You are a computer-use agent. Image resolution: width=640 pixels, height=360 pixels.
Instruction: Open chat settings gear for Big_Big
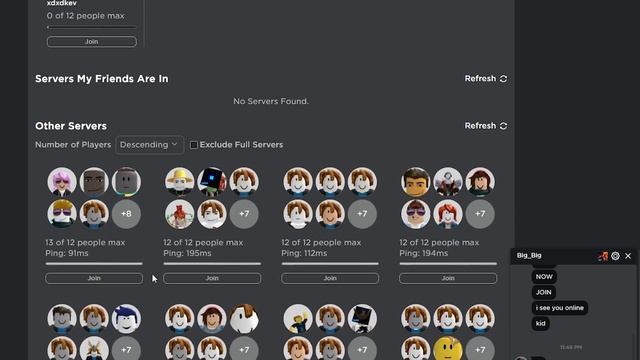click(x=615, y=256)
